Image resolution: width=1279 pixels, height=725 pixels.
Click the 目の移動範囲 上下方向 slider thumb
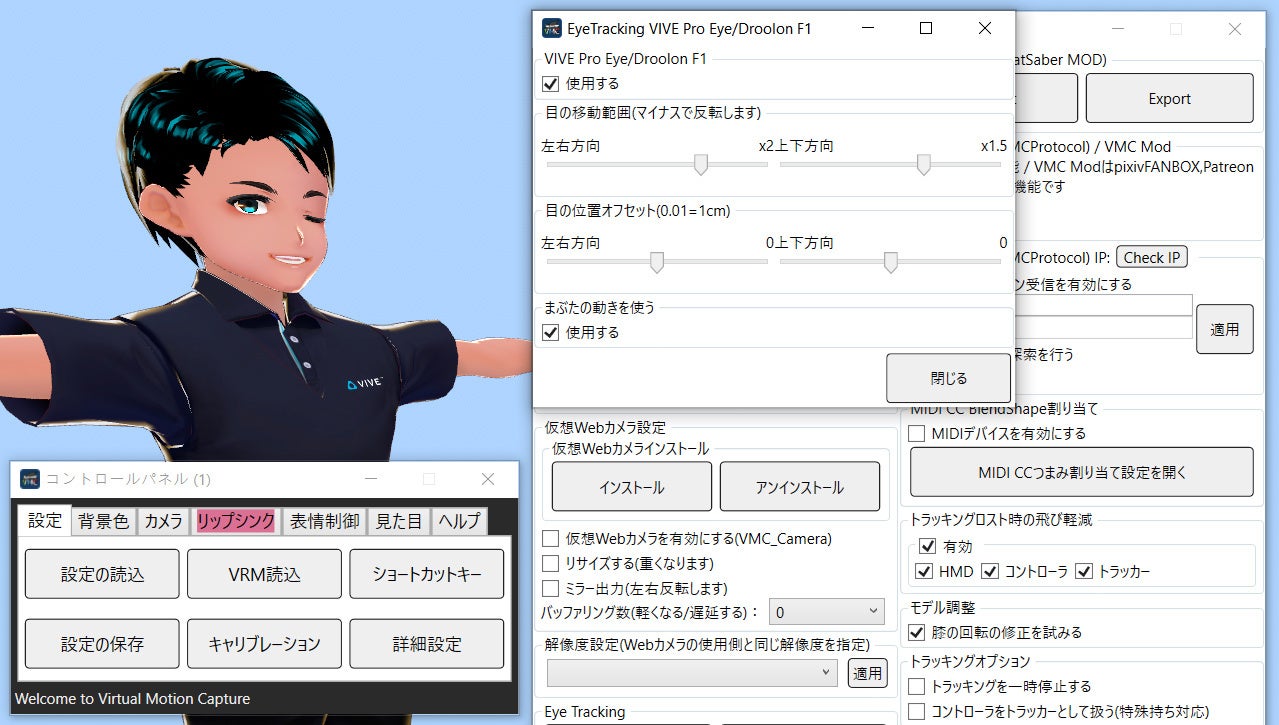click(x=924, y=164)
